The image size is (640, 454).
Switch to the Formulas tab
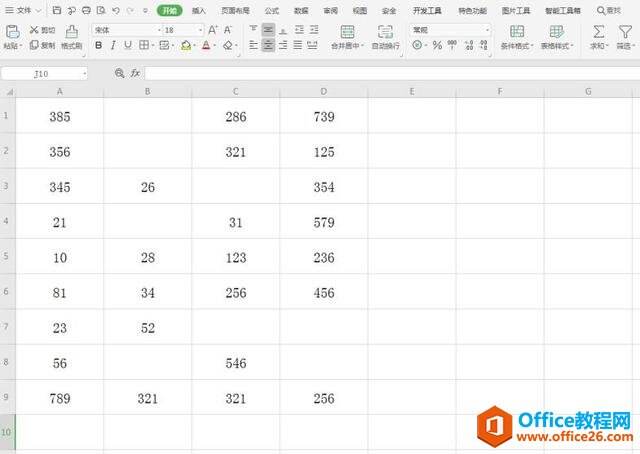(x=271, y=11)
